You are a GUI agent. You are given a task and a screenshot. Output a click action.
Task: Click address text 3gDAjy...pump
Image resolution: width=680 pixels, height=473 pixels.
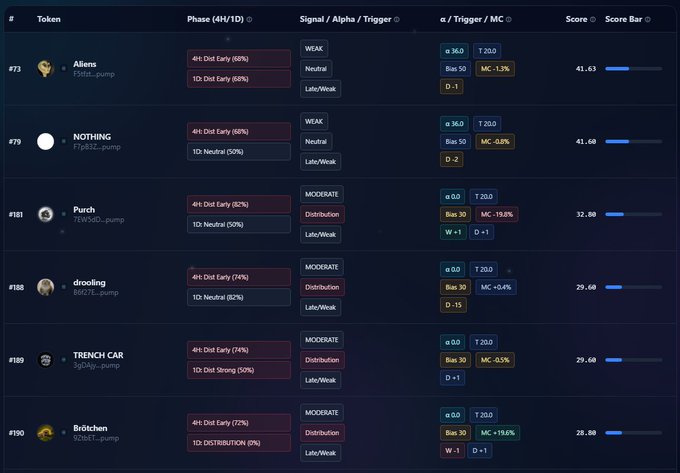pos(96,365)
